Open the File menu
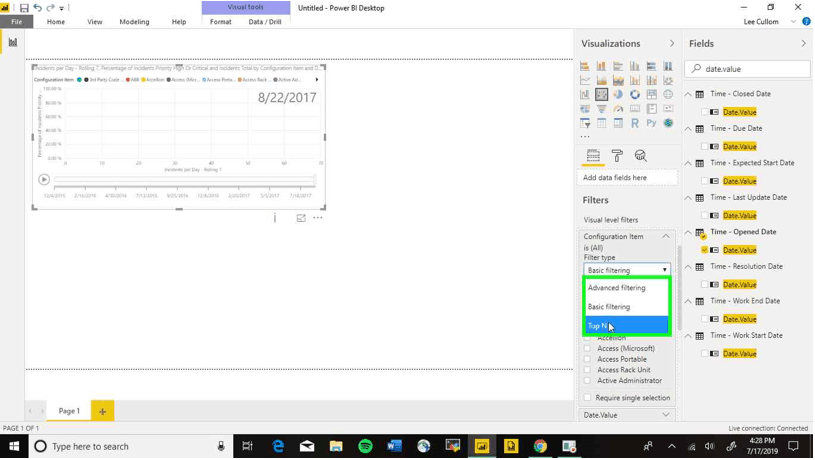The width and height of the screenshot is (815, 460). point(17,22)
